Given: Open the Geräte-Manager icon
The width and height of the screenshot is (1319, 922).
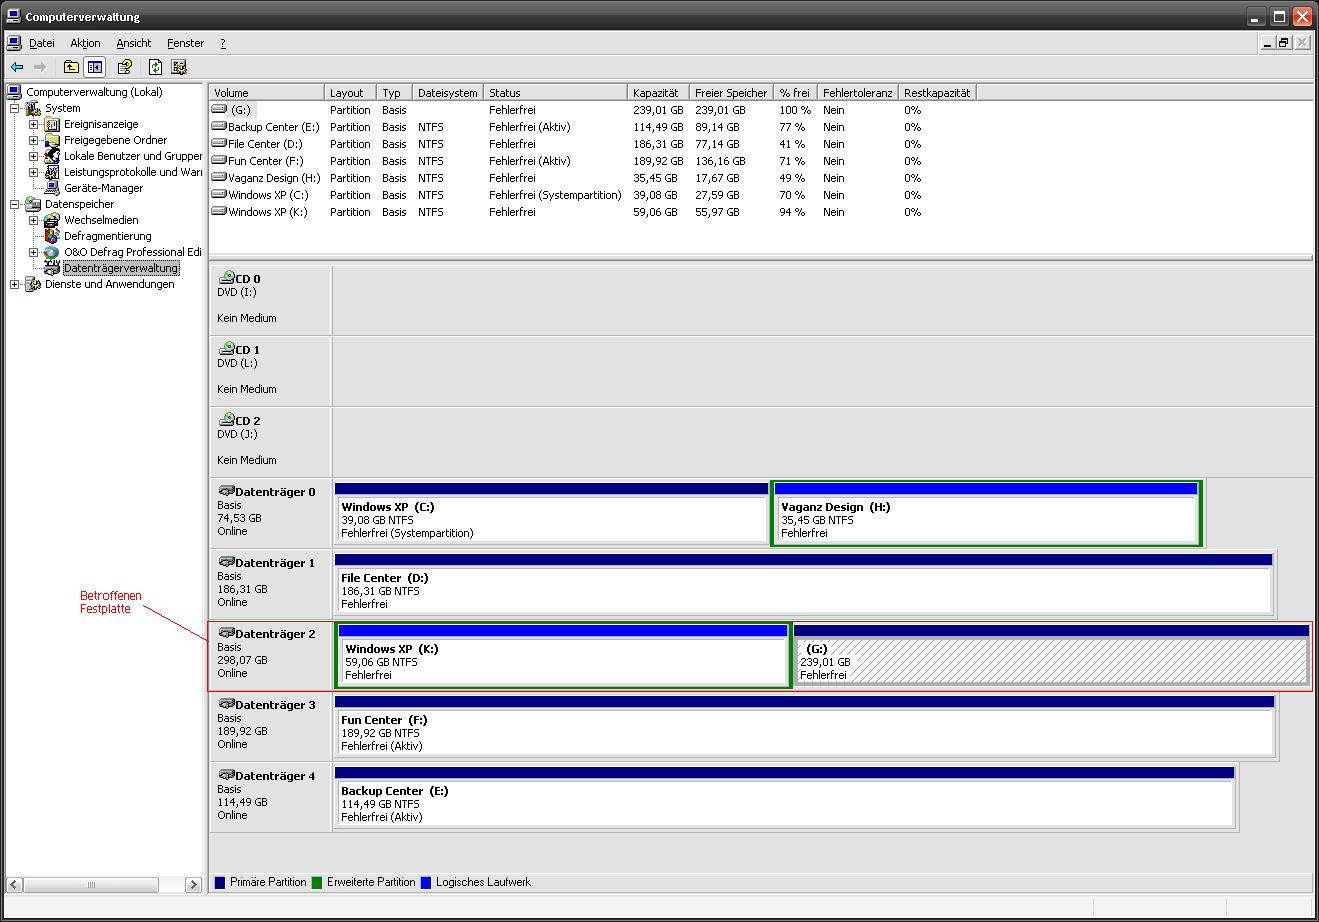Looking at the screenshot, I should (x=53, y=188).
